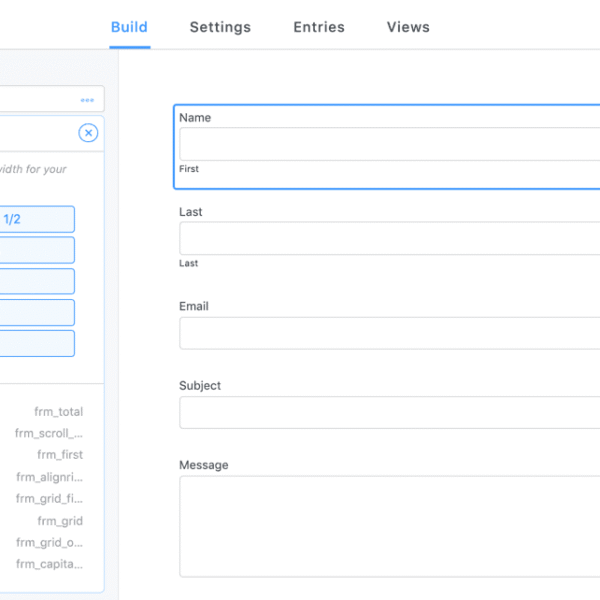Viewport: 600px width, 600px height.
Task: Switch to the Build tab
Action: pos(129,27)
